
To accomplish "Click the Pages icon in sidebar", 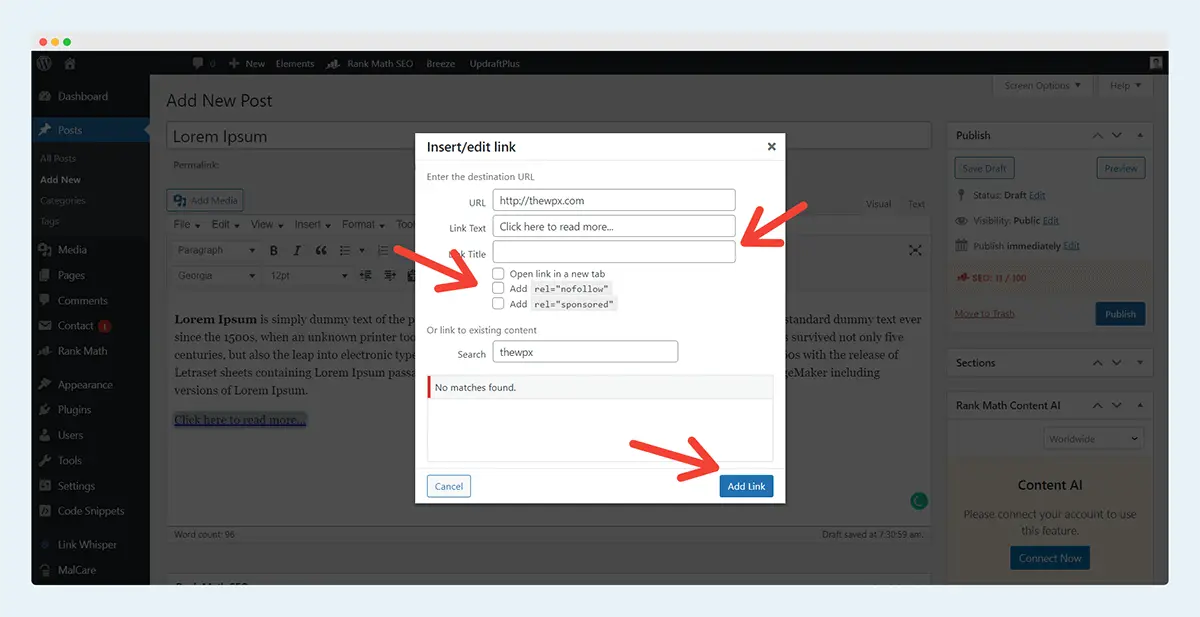I will pyautogui.click(x=44, y=275).
